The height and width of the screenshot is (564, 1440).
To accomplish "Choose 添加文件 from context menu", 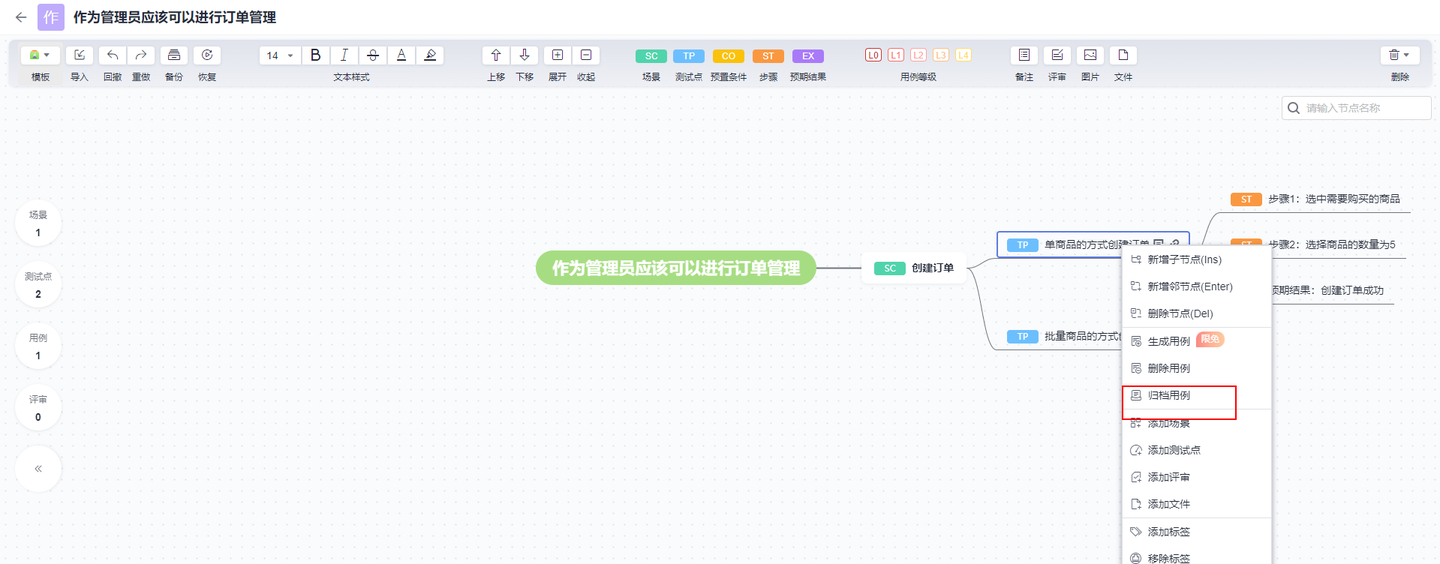I will coord(1197,504).
